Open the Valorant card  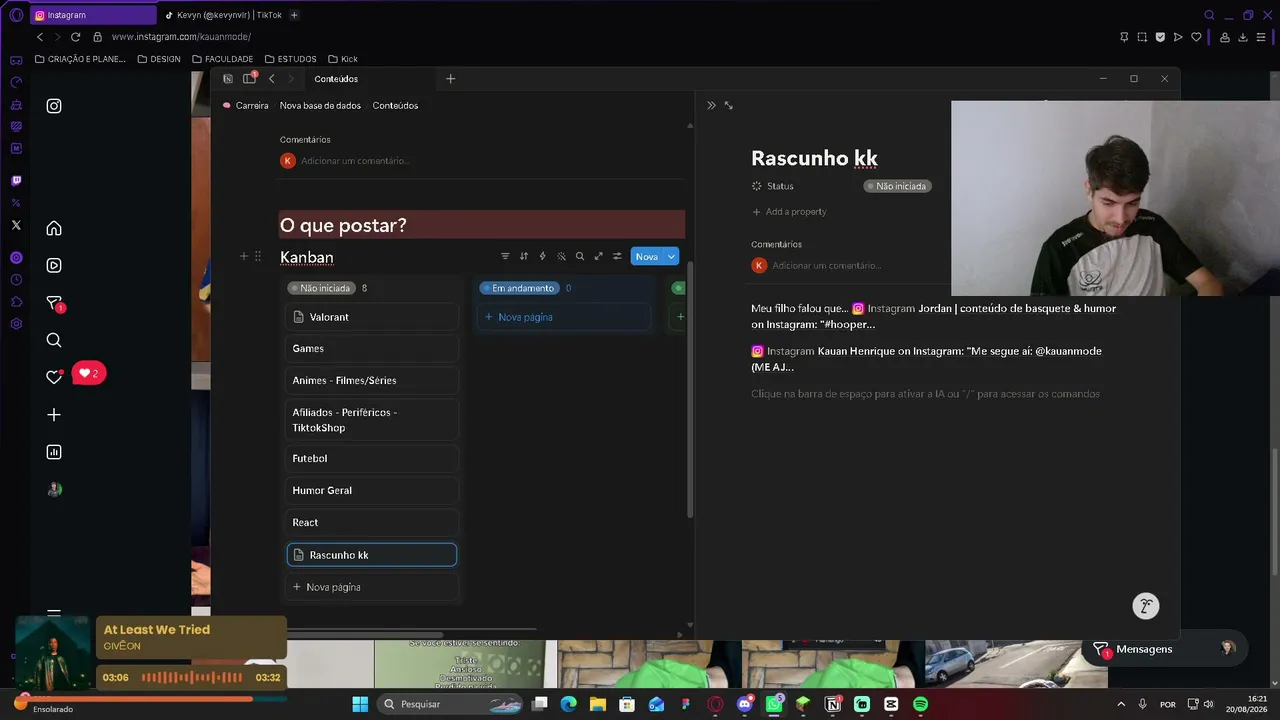[x=372, y=317]
